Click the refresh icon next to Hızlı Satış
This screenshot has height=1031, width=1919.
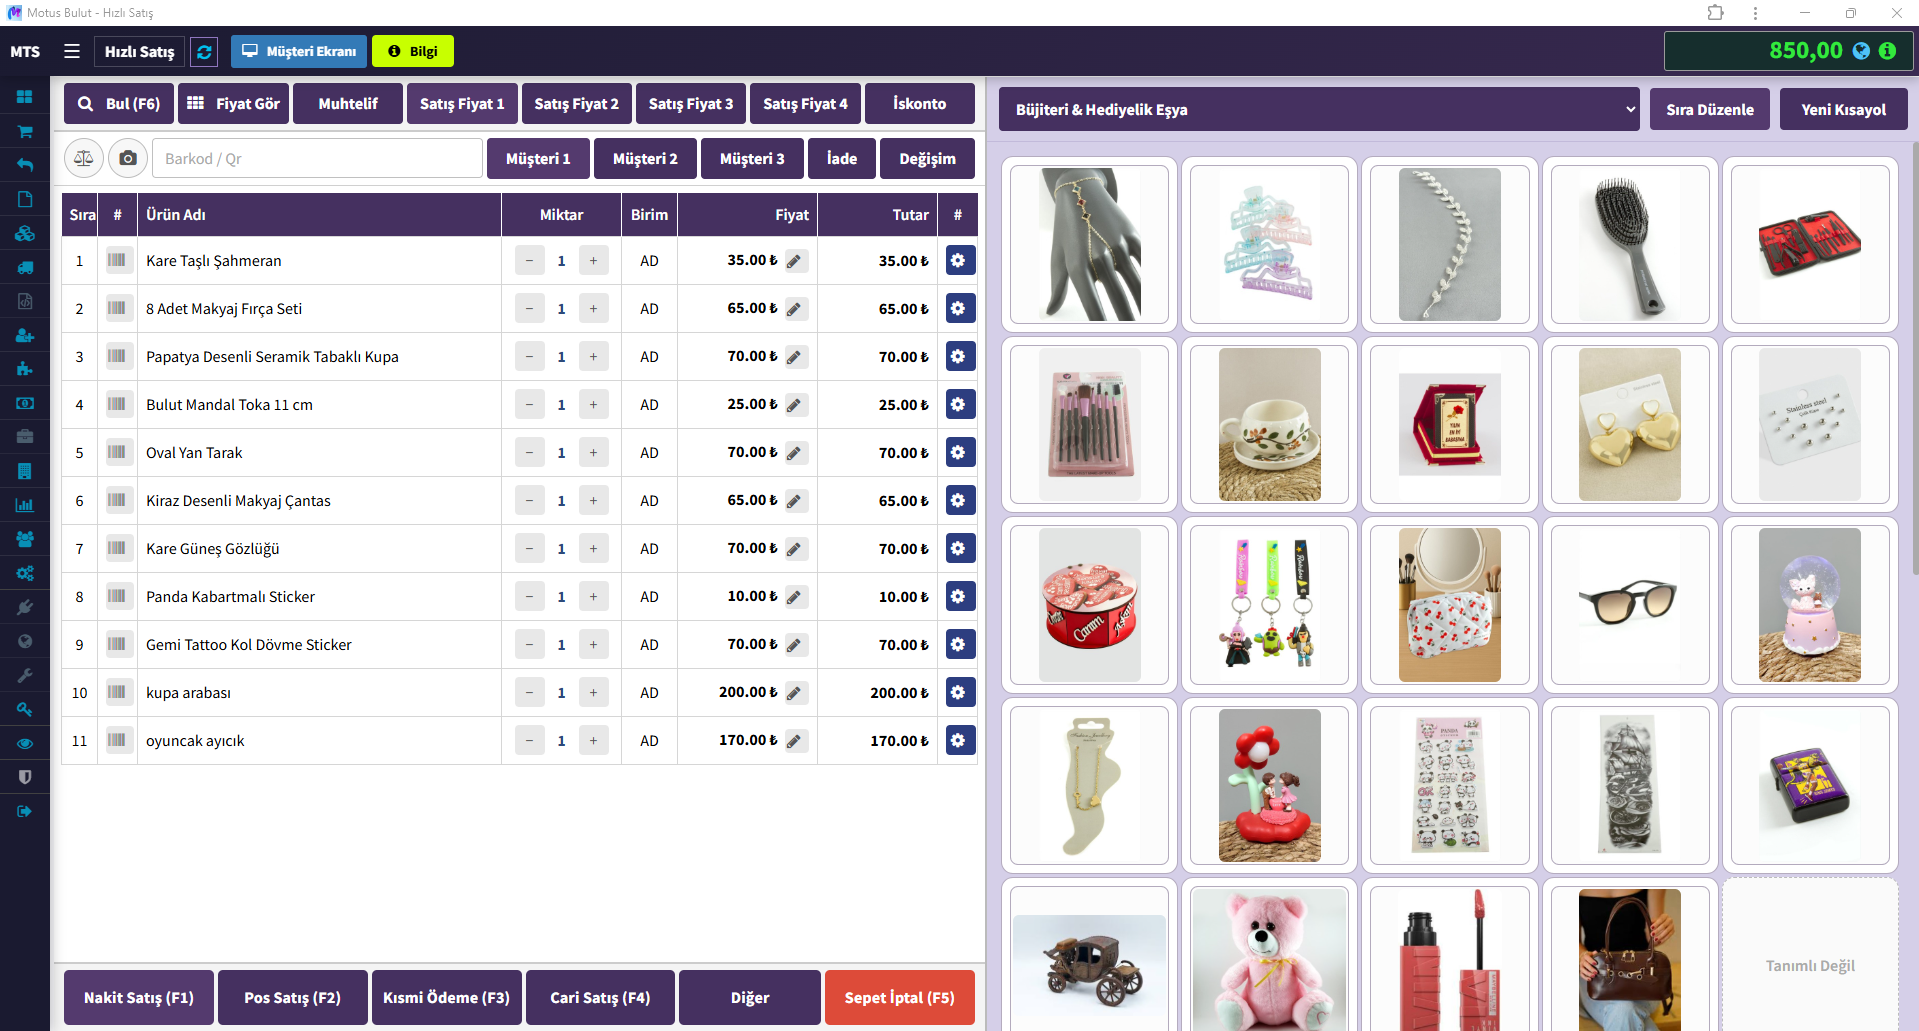(x=204, y=52)
